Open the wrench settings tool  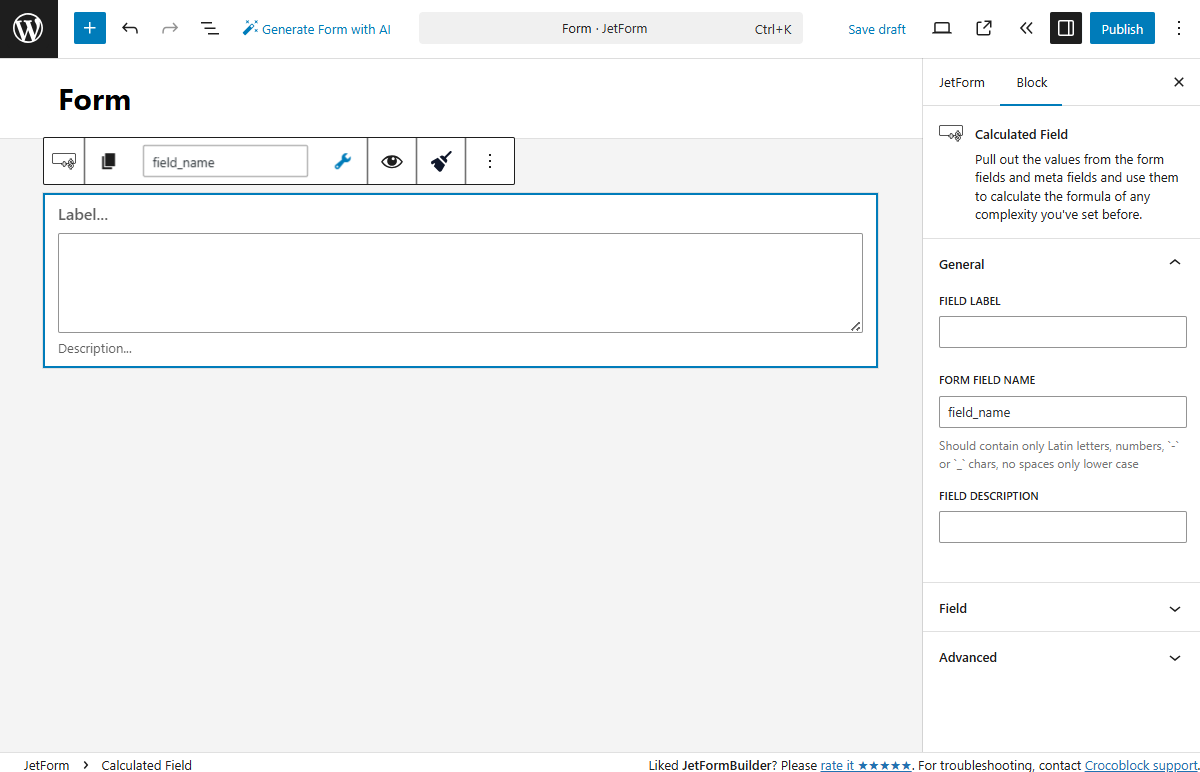click(x=342, y=161)
